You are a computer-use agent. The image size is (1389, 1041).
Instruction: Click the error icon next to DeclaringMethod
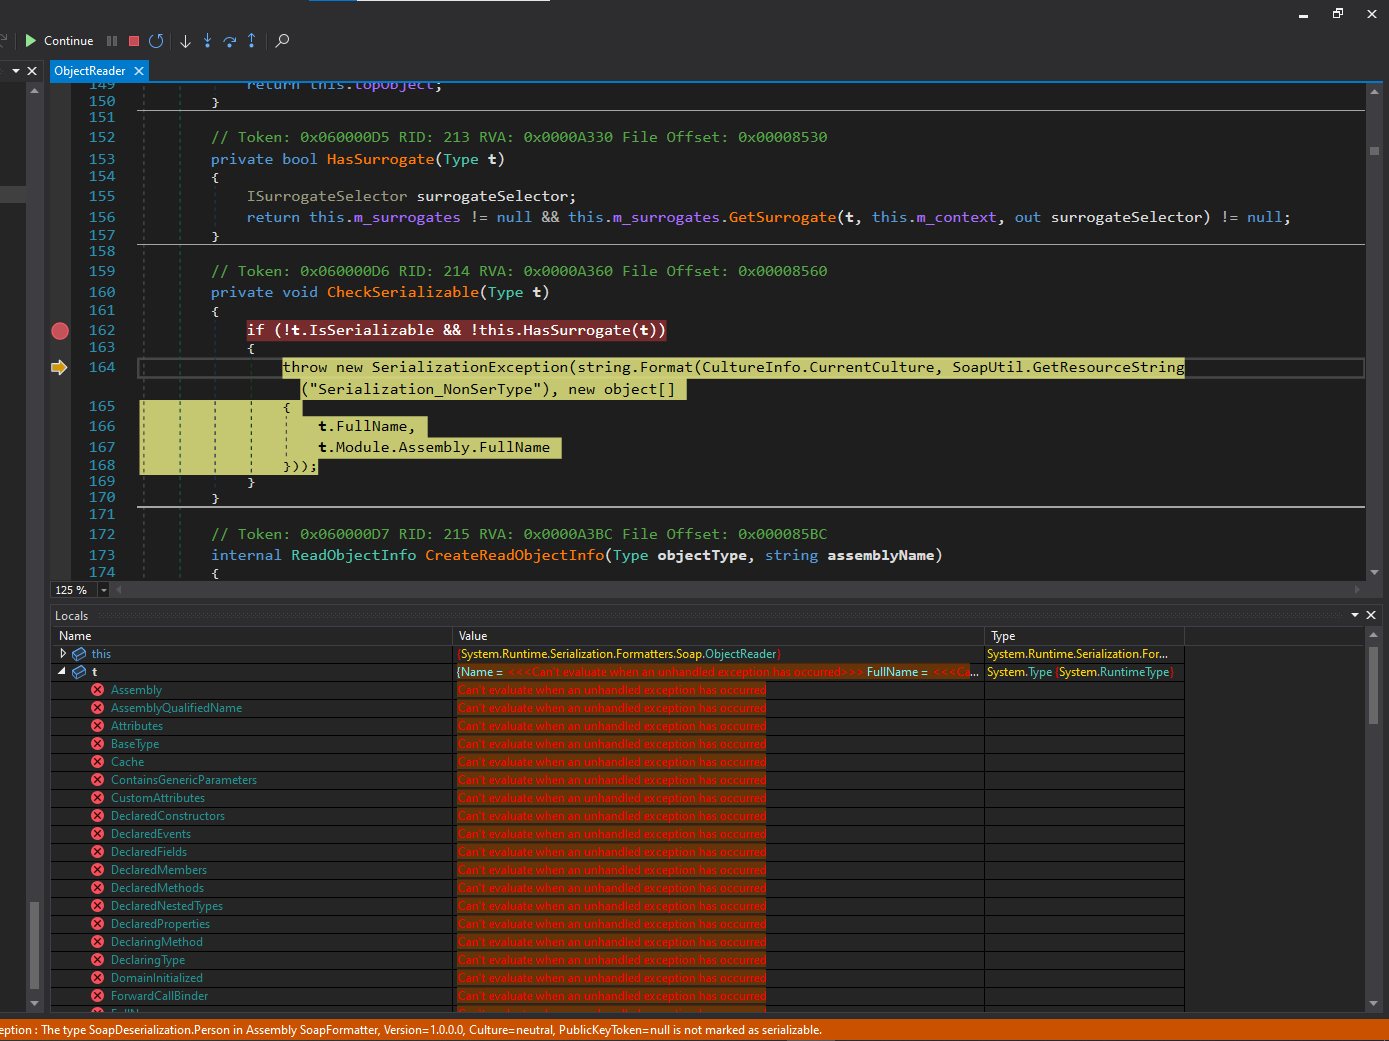[98, 942]
